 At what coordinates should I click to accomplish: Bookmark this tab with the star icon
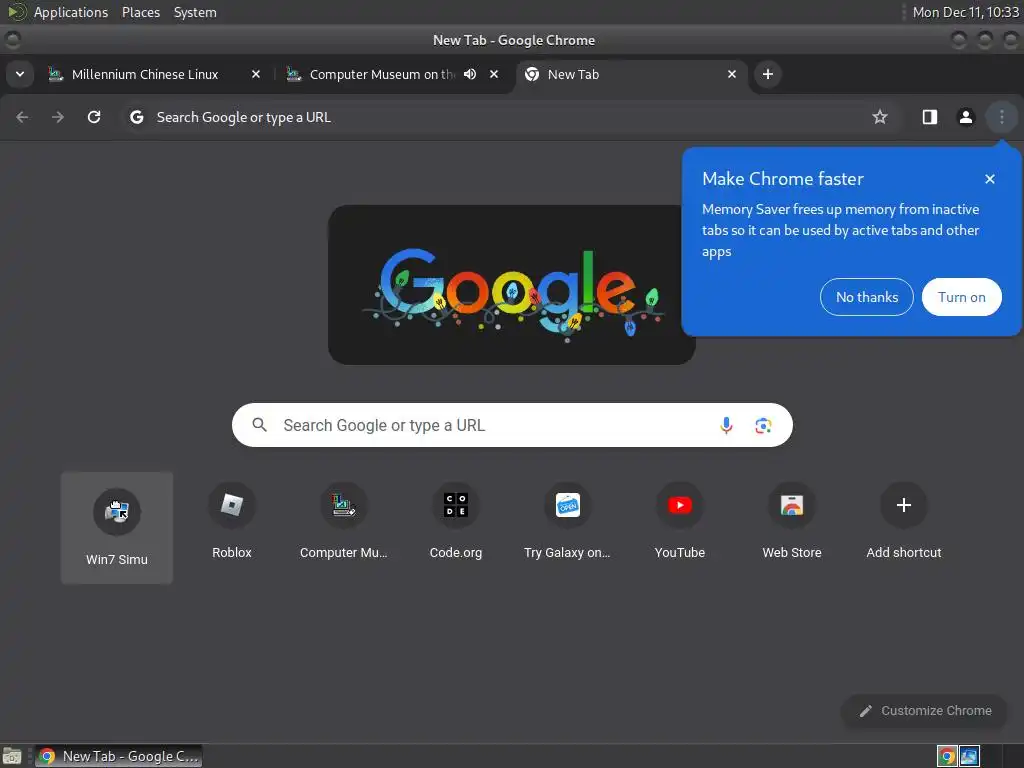[x=880, y=117]
